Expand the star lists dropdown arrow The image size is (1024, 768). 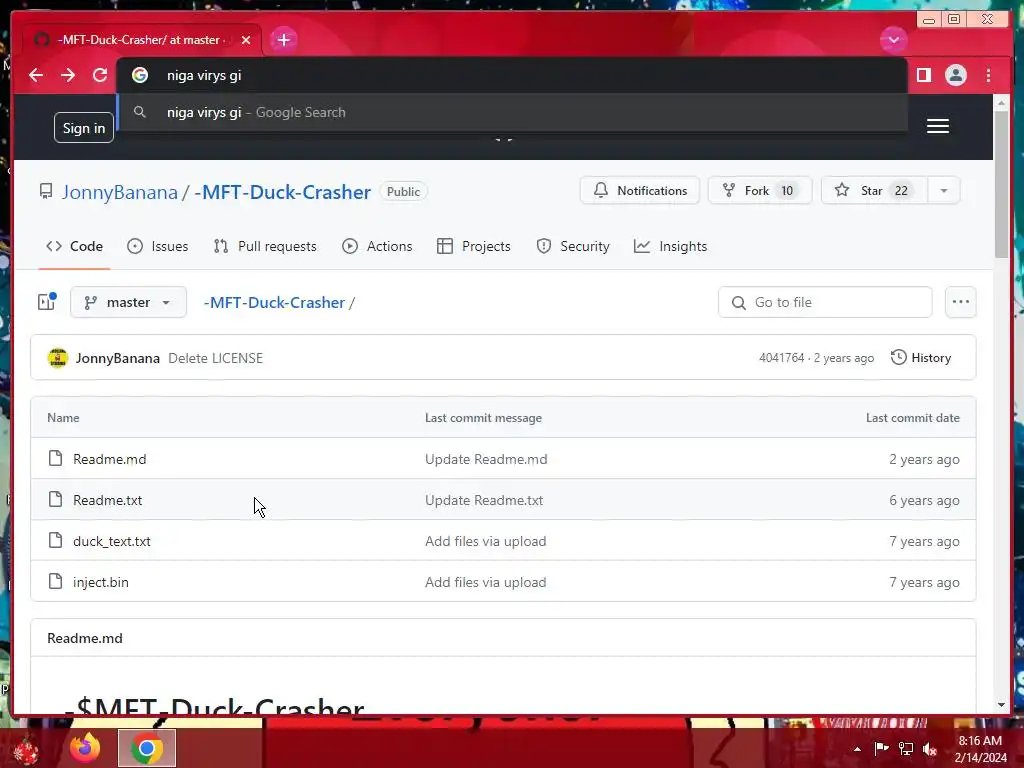click(944, 191)
